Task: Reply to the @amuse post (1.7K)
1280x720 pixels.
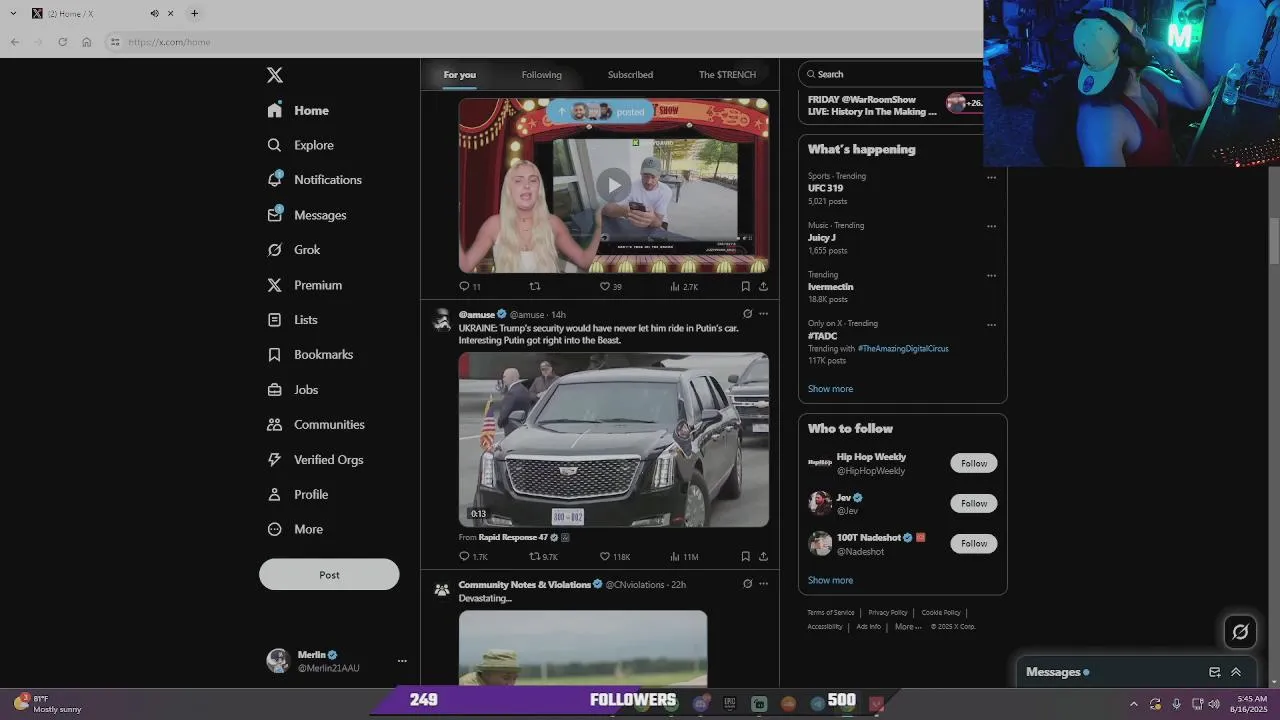Action: click(x=473, y=556)
